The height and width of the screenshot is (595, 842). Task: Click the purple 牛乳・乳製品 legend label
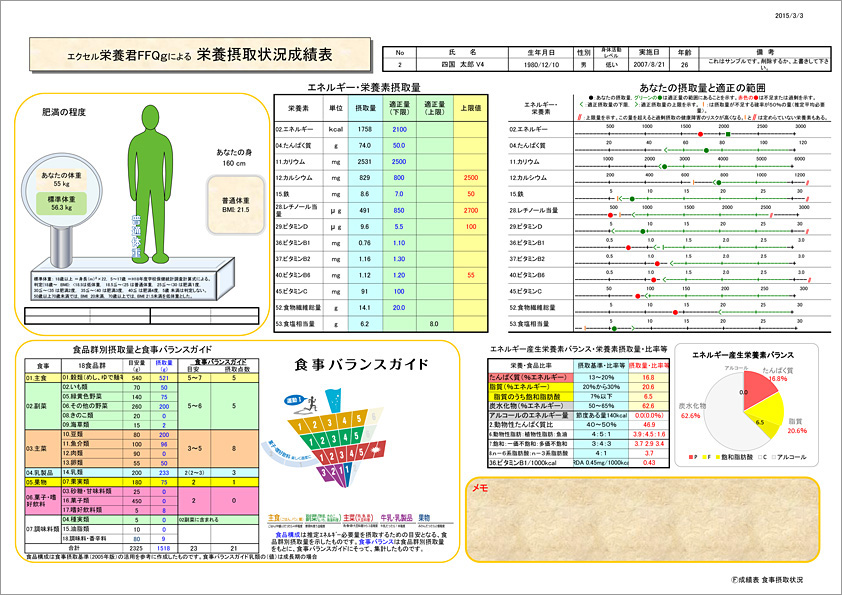[396, 518]
